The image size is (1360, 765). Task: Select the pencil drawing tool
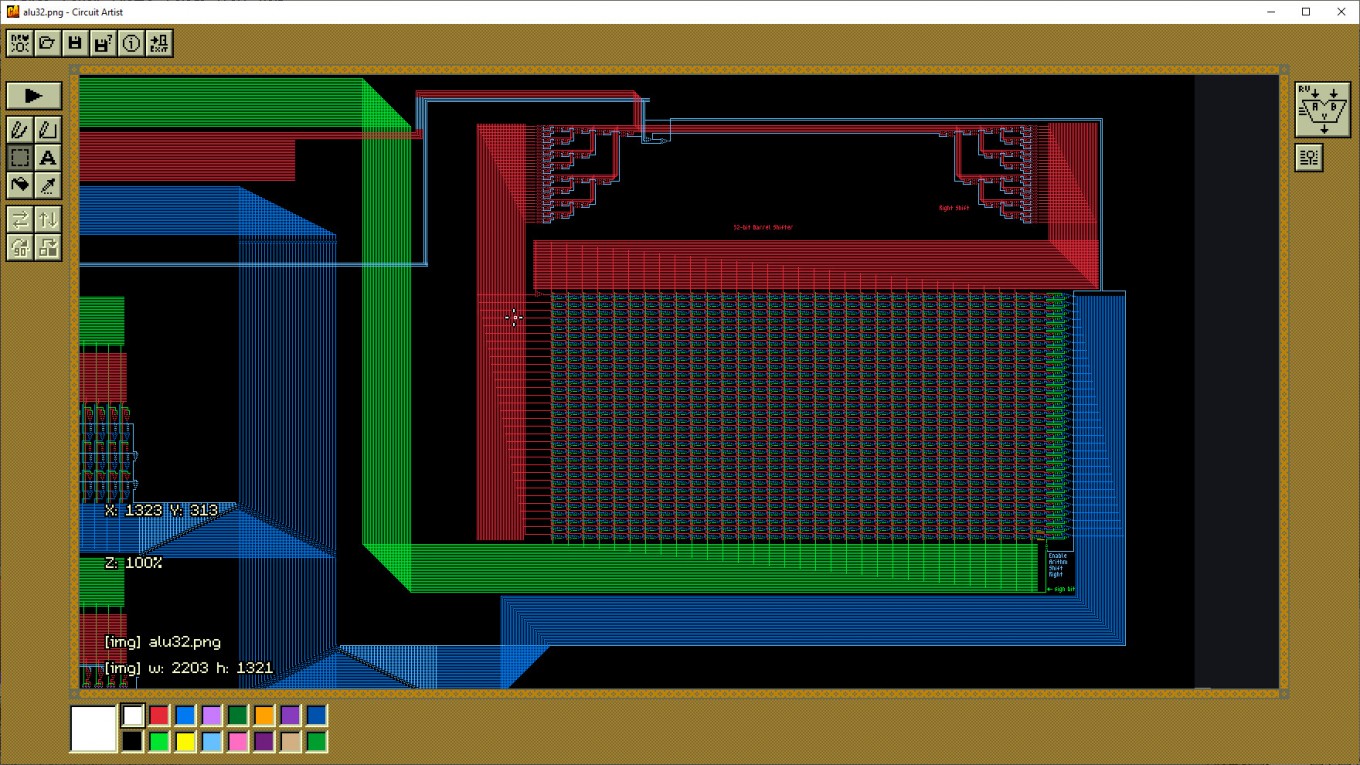click(20, 130)
